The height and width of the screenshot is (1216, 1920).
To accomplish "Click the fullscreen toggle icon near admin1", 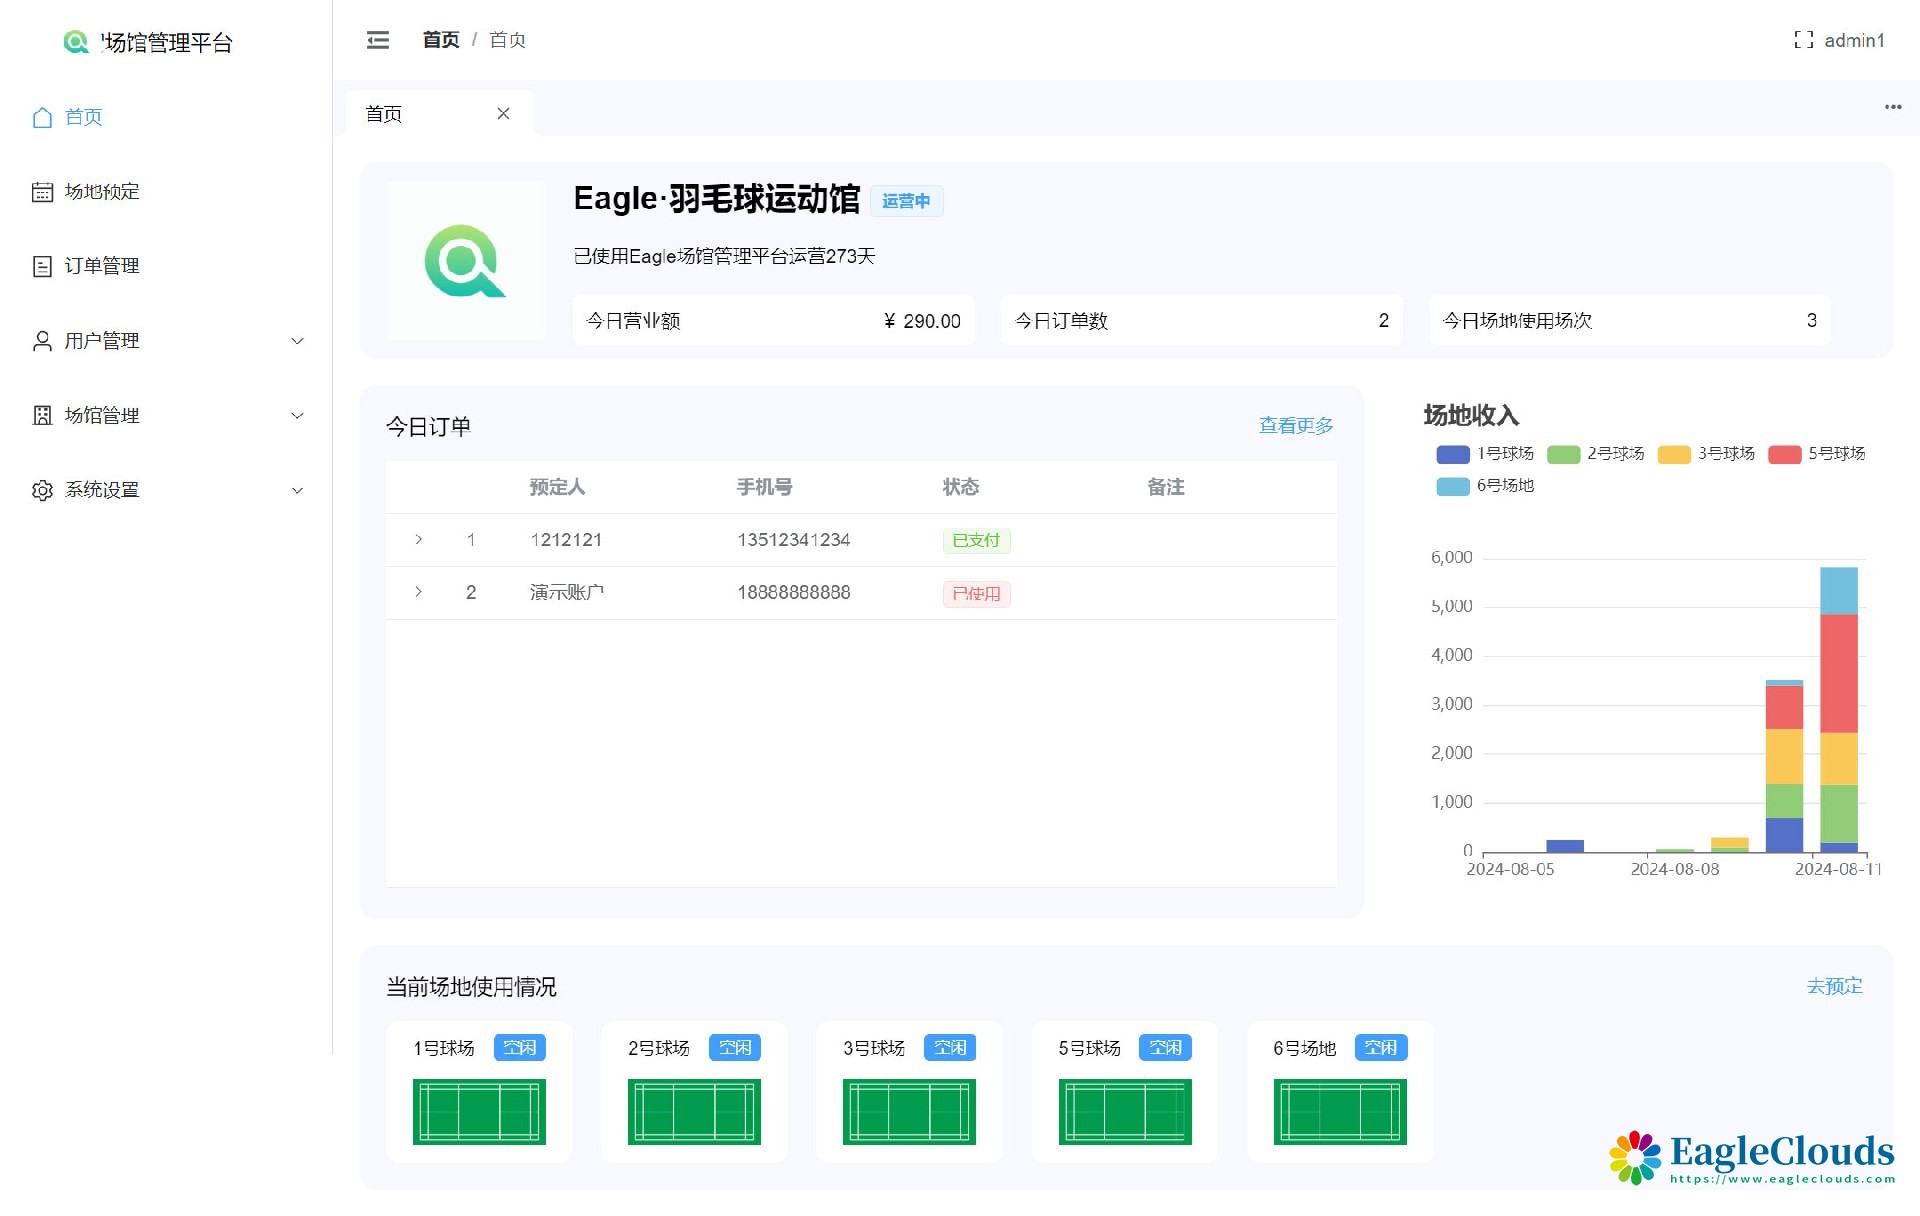I will click(x=1803, y=40).
